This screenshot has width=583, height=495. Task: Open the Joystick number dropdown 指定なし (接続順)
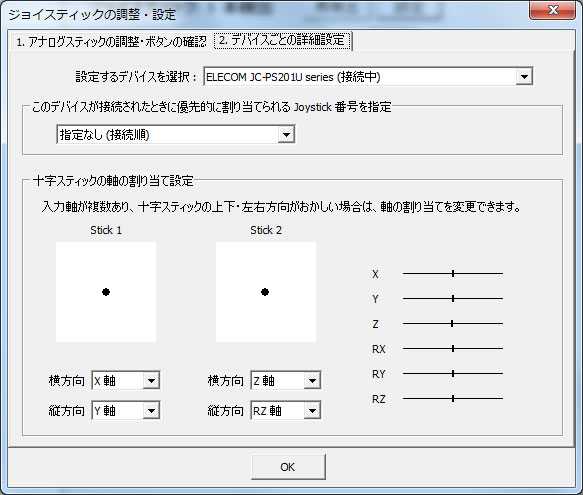click(176, 135)
